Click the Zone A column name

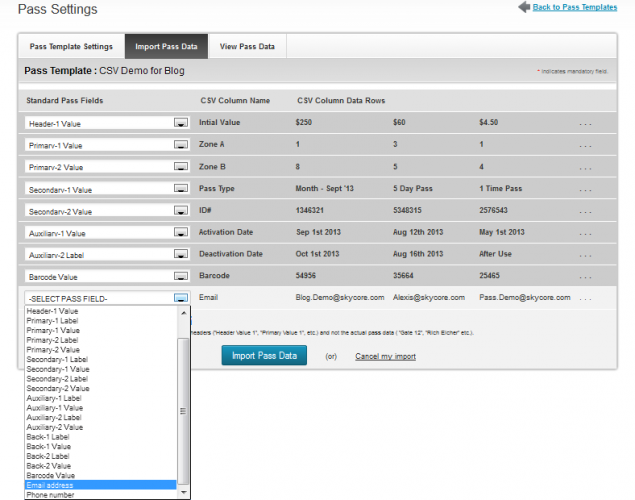[x=212, y=144]
